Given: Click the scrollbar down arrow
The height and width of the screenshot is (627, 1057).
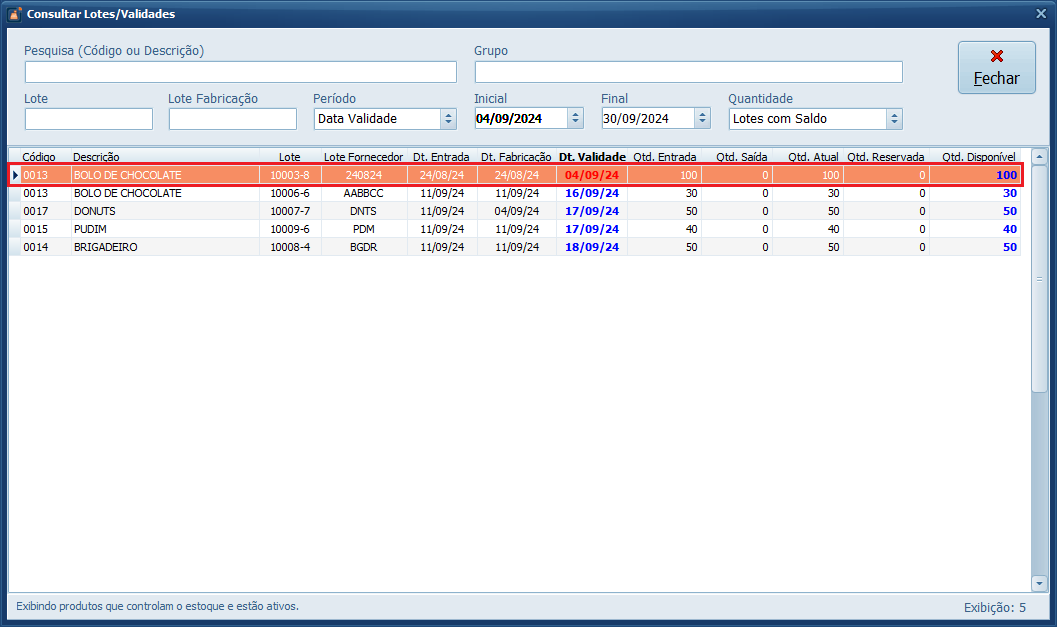Looking at the screenshot, I should (1039, 583).
